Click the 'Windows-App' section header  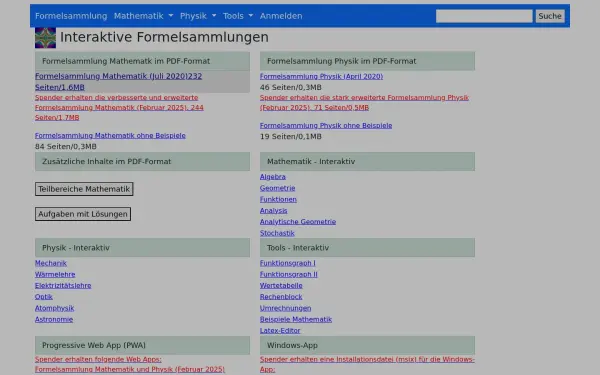pyautogui.click(x=367, y=346)
